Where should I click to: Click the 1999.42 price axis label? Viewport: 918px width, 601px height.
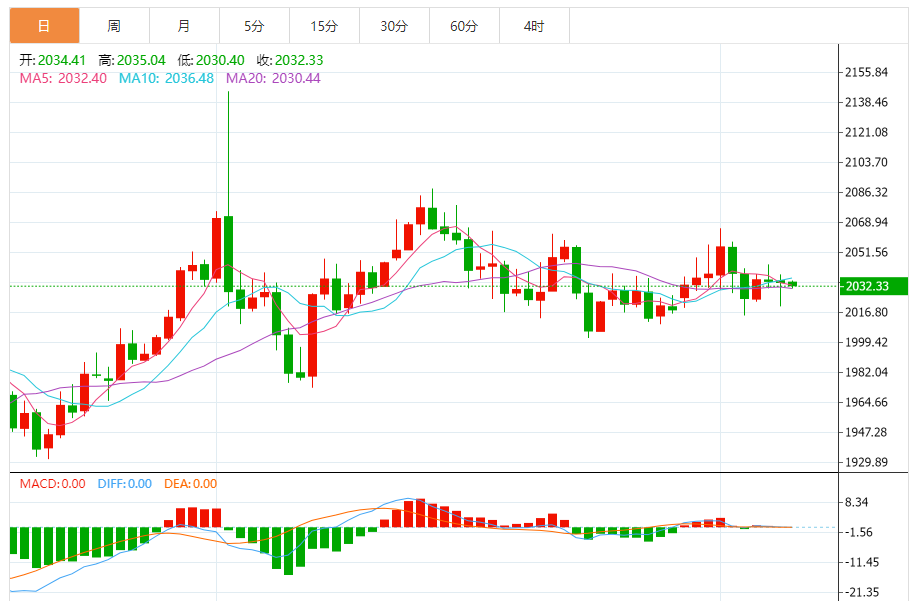(x=866, y=342)
